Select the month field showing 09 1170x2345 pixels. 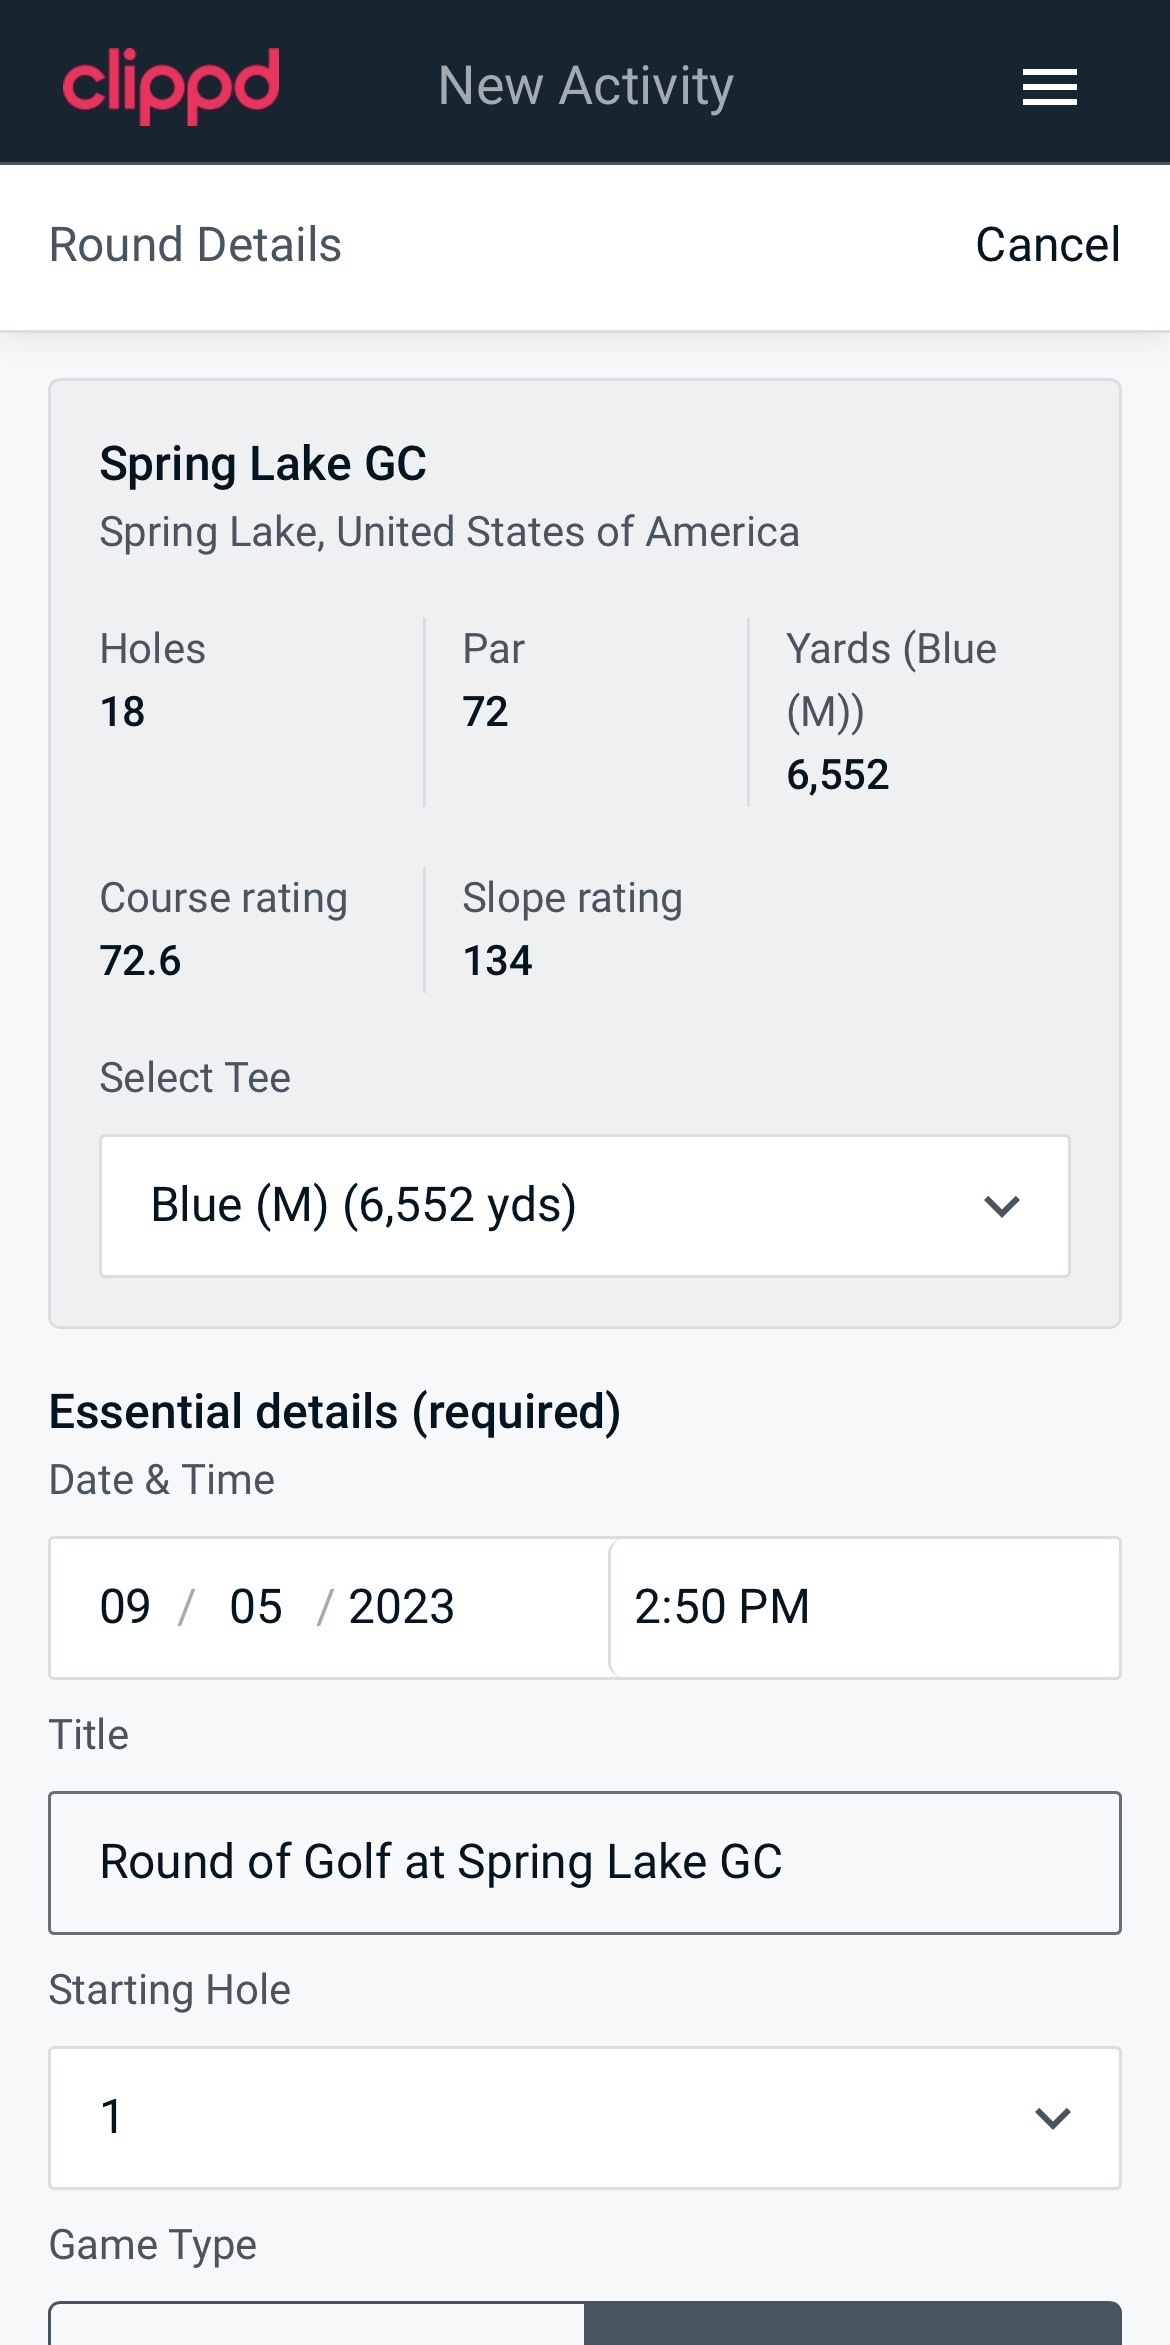[125, 1607]
